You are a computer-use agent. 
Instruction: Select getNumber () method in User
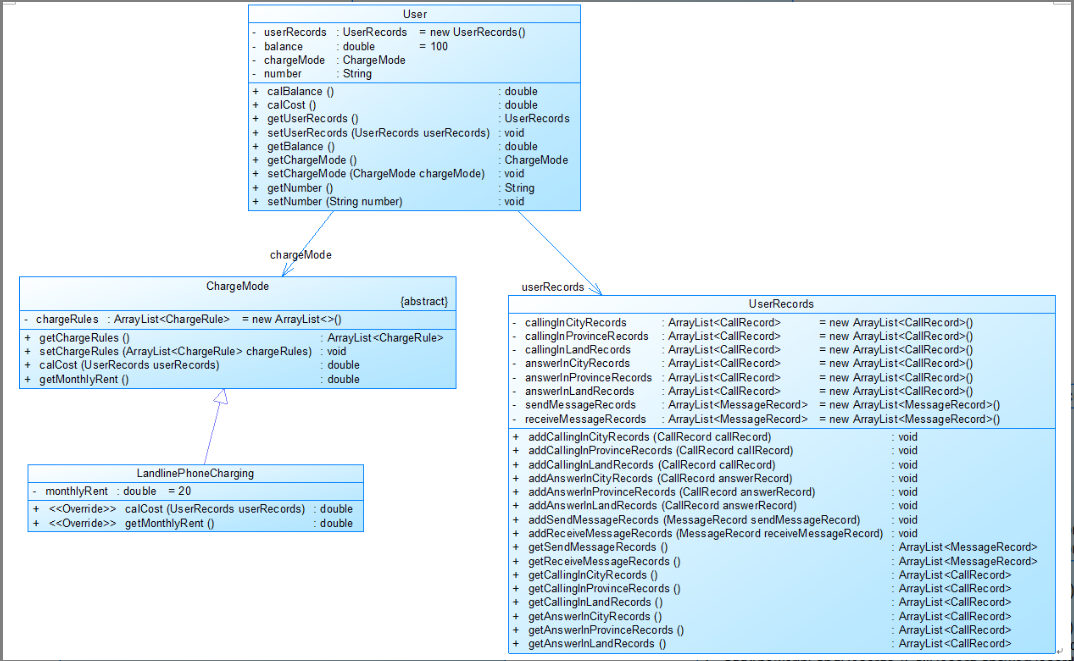[x=393, y=188]
